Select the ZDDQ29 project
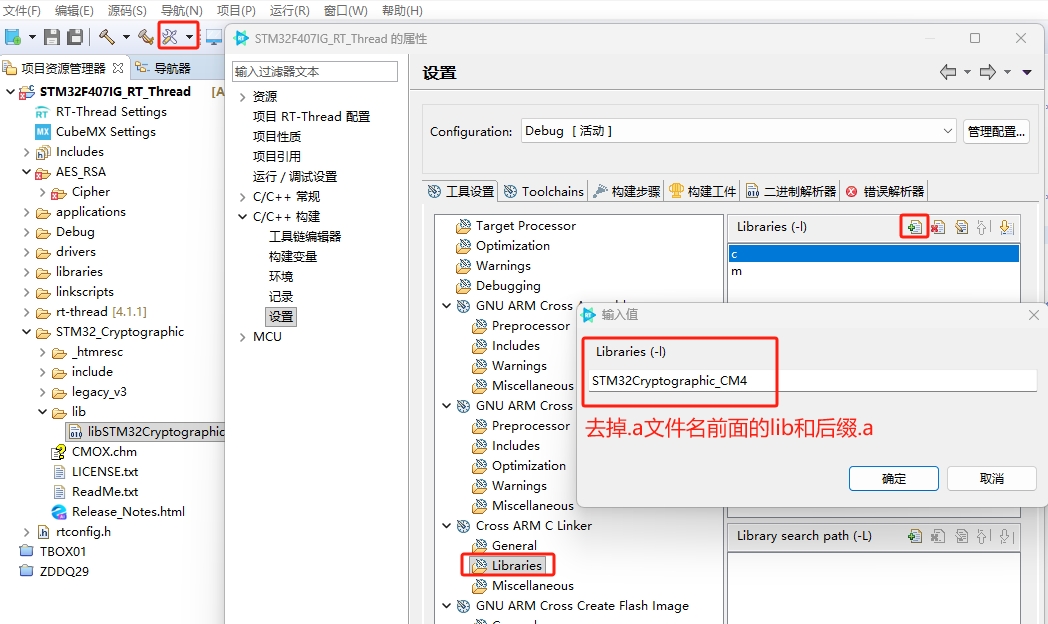 coord(63,571)
